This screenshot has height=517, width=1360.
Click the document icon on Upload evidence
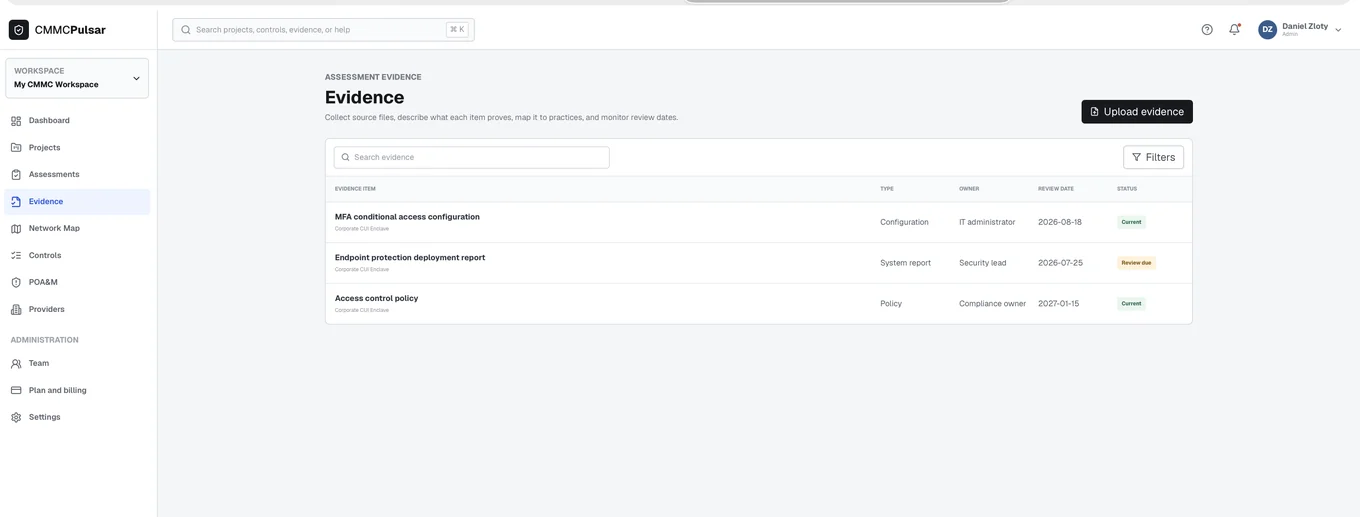pos(1094,112)
